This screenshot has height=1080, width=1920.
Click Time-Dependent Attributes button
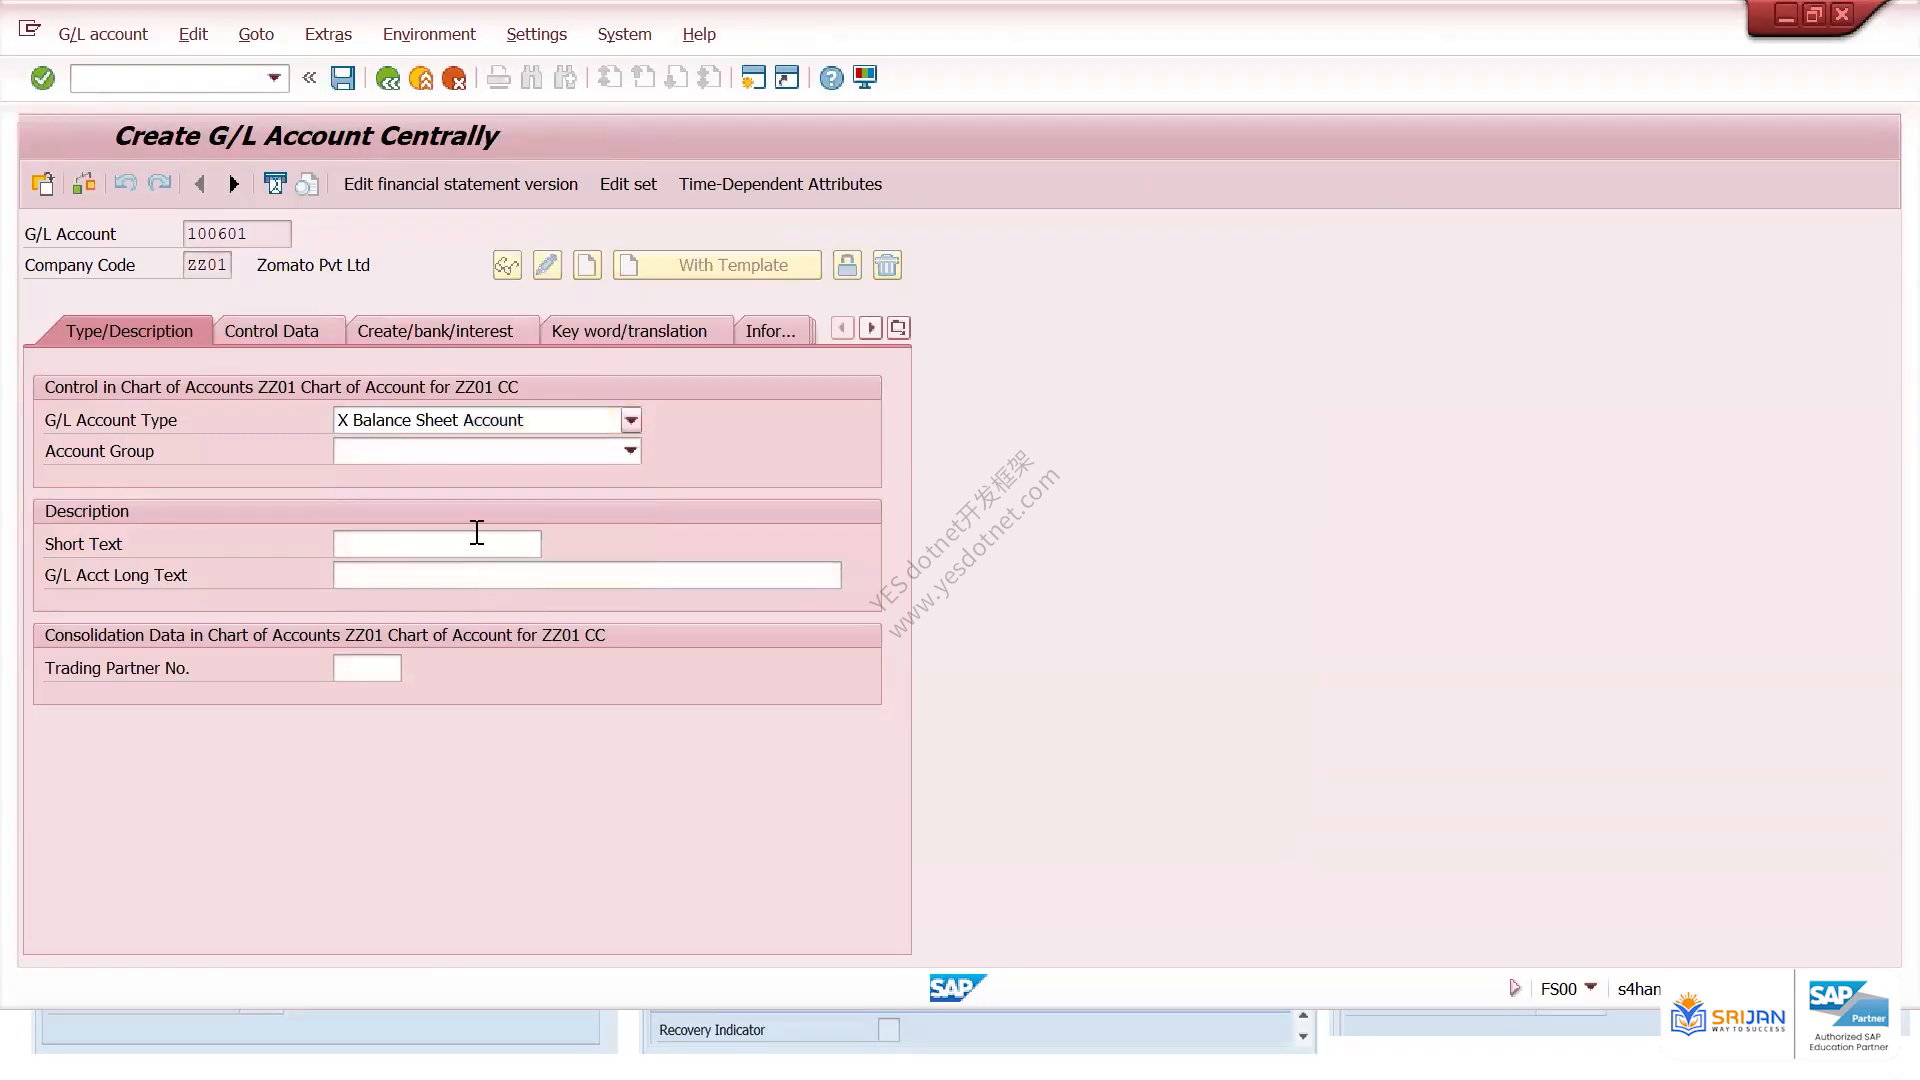coord(780,184)
